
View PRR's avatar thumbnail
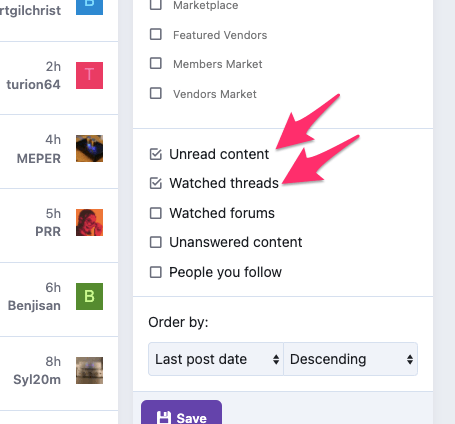(89, 222)
